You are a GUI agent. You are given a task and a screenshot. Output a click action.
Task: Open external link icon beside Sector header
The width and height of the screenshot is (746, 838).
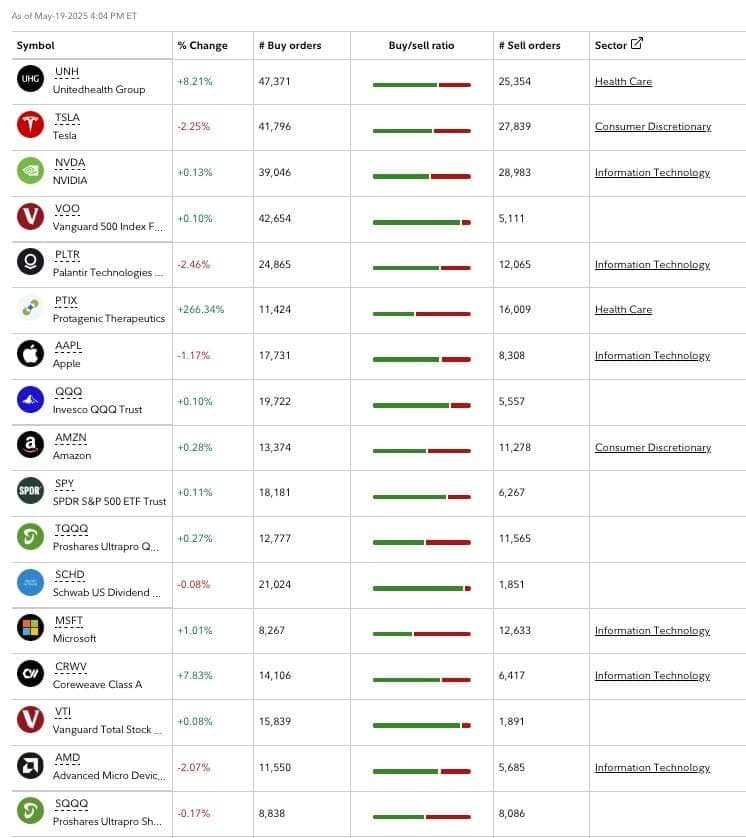636,43
